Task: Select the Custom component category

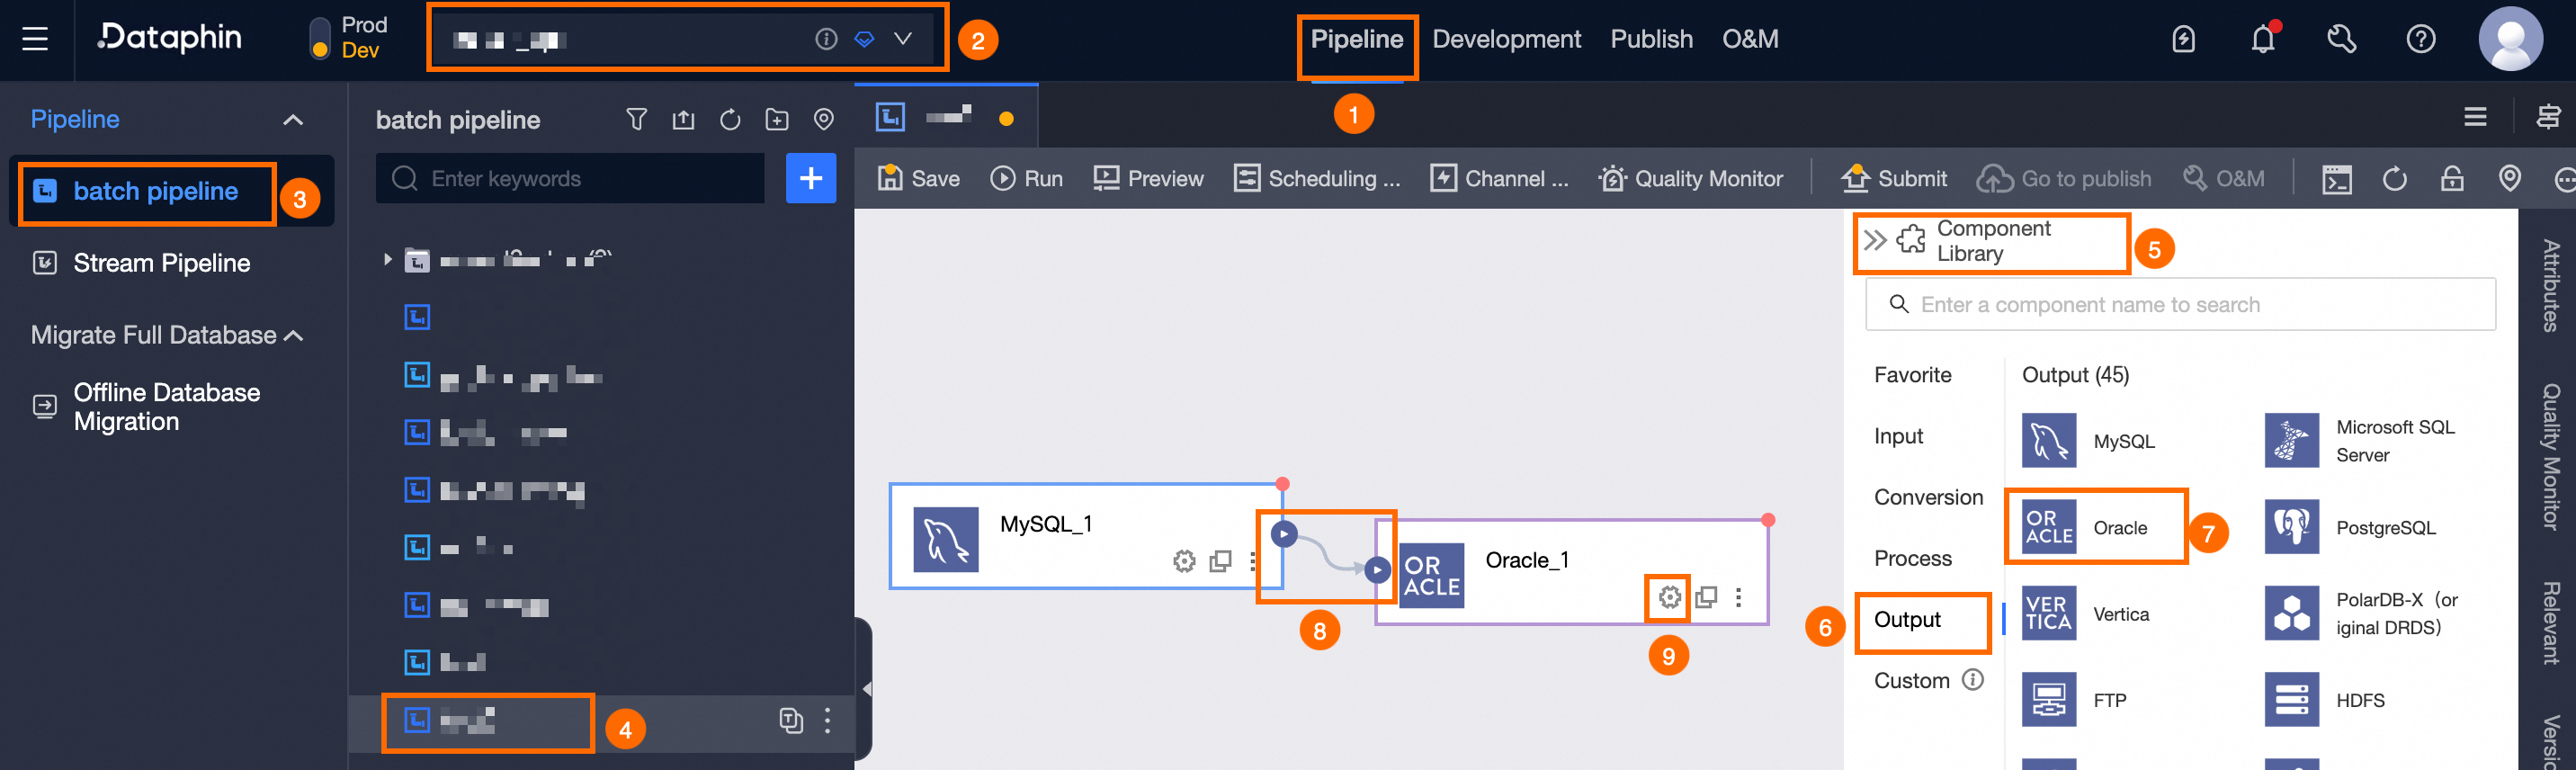Action: (x=1911, y=680)
